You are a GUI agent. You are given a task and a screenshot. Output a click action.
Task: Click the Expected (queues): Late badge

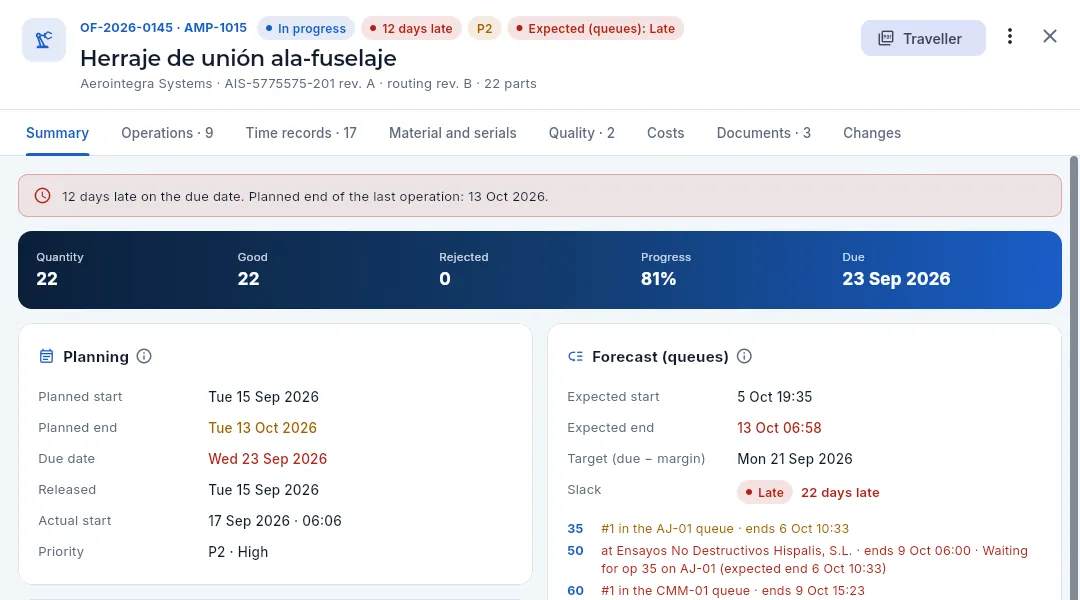click(x=596, y=28)
